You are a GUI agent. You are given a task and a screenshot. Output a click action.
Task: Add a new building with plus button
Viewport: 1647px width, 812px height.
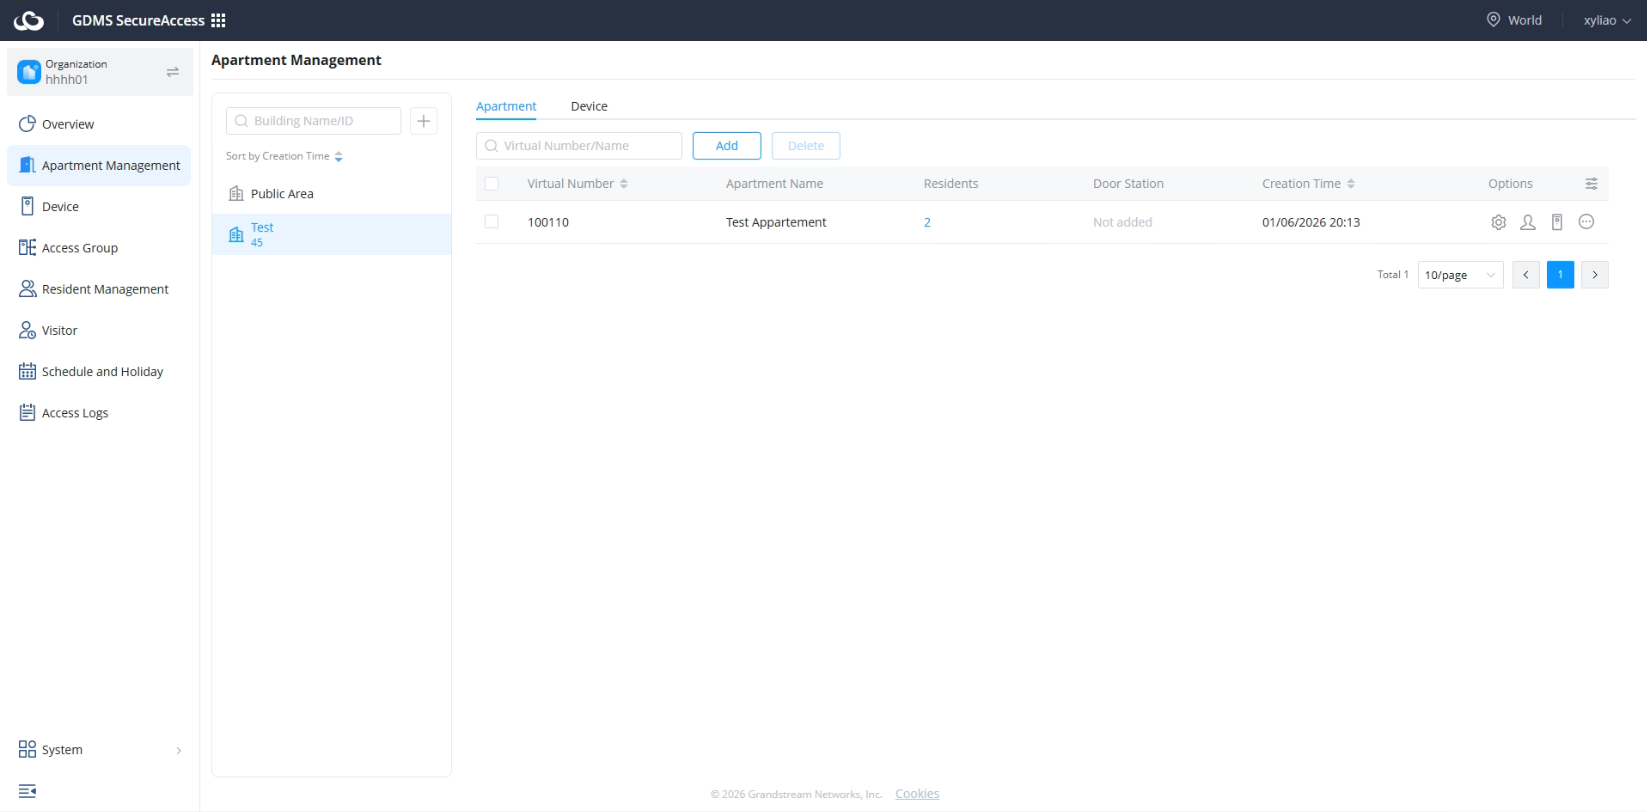coord(424,121)
